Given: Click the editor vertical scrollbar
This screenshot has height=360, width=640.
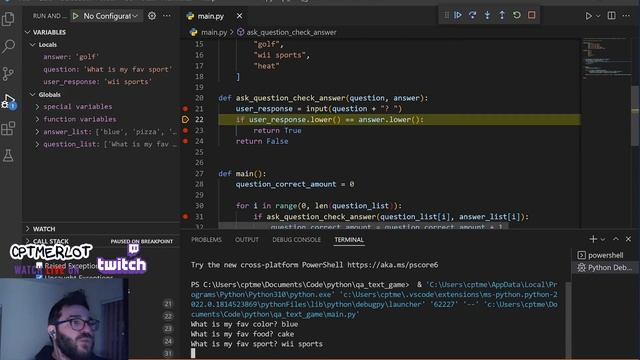Looking at the screenshot, I should click(636, 115).
